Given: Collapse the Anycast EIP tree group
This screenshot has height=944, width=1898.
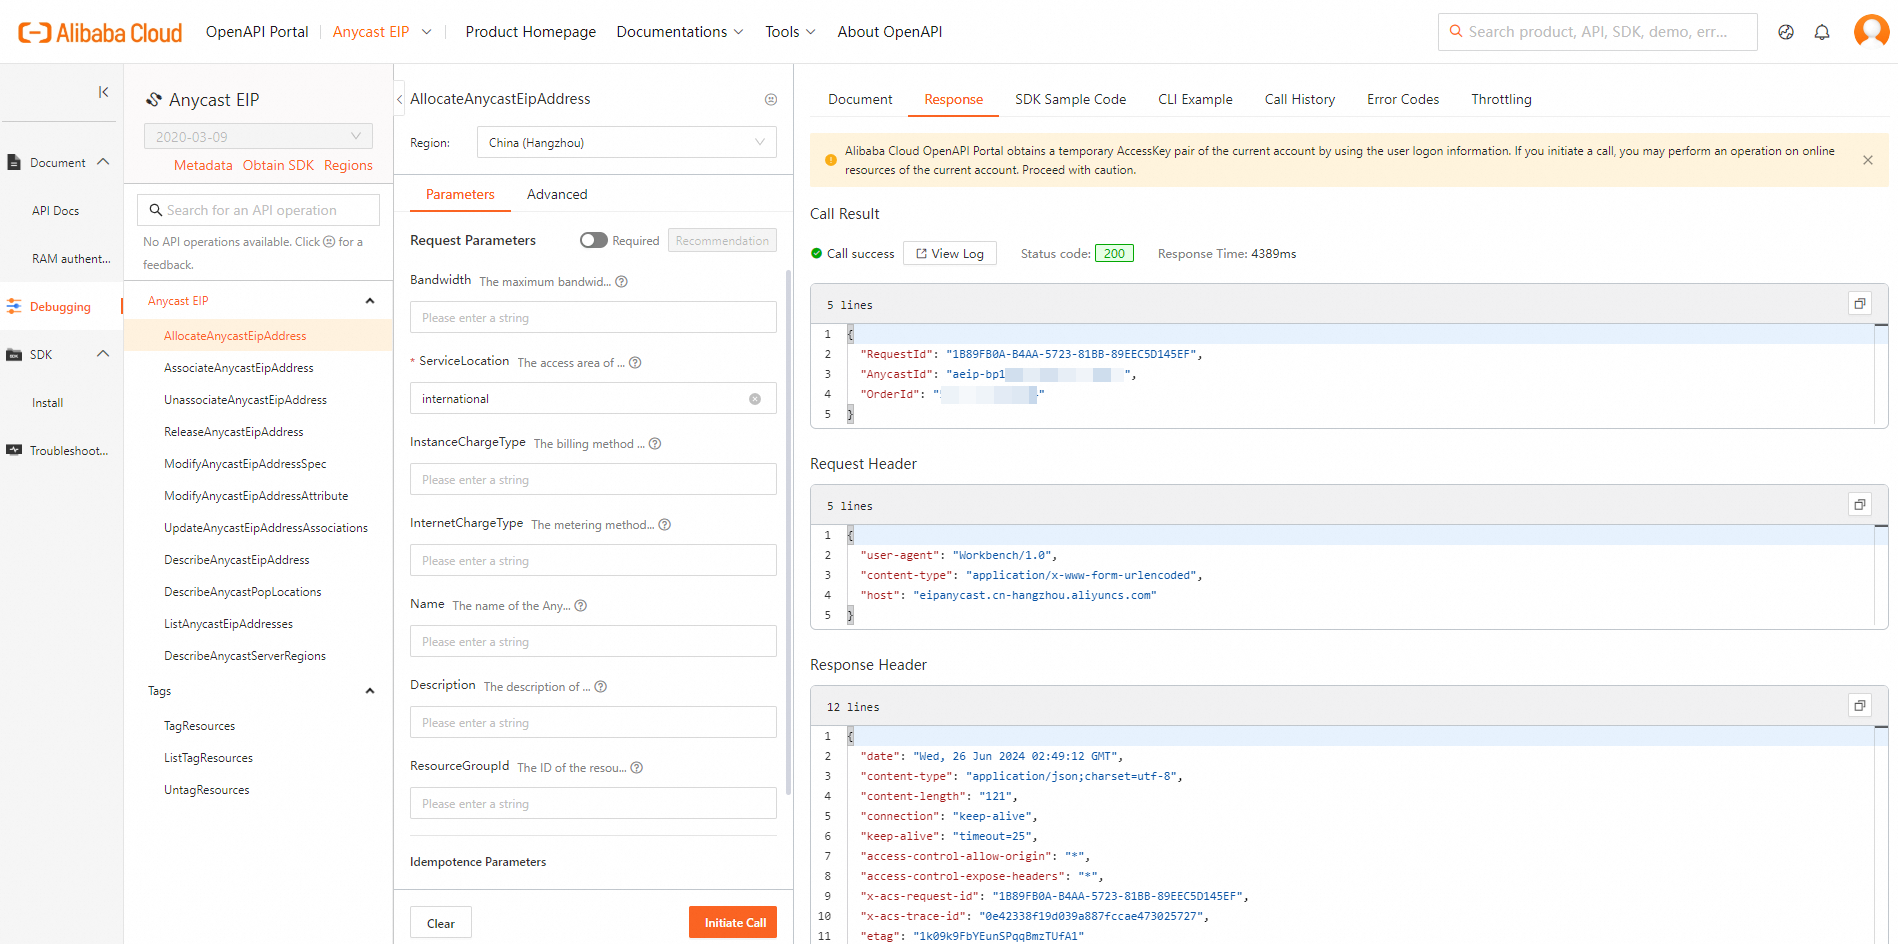Looking at the screenshot, I should tap(370, 301).
